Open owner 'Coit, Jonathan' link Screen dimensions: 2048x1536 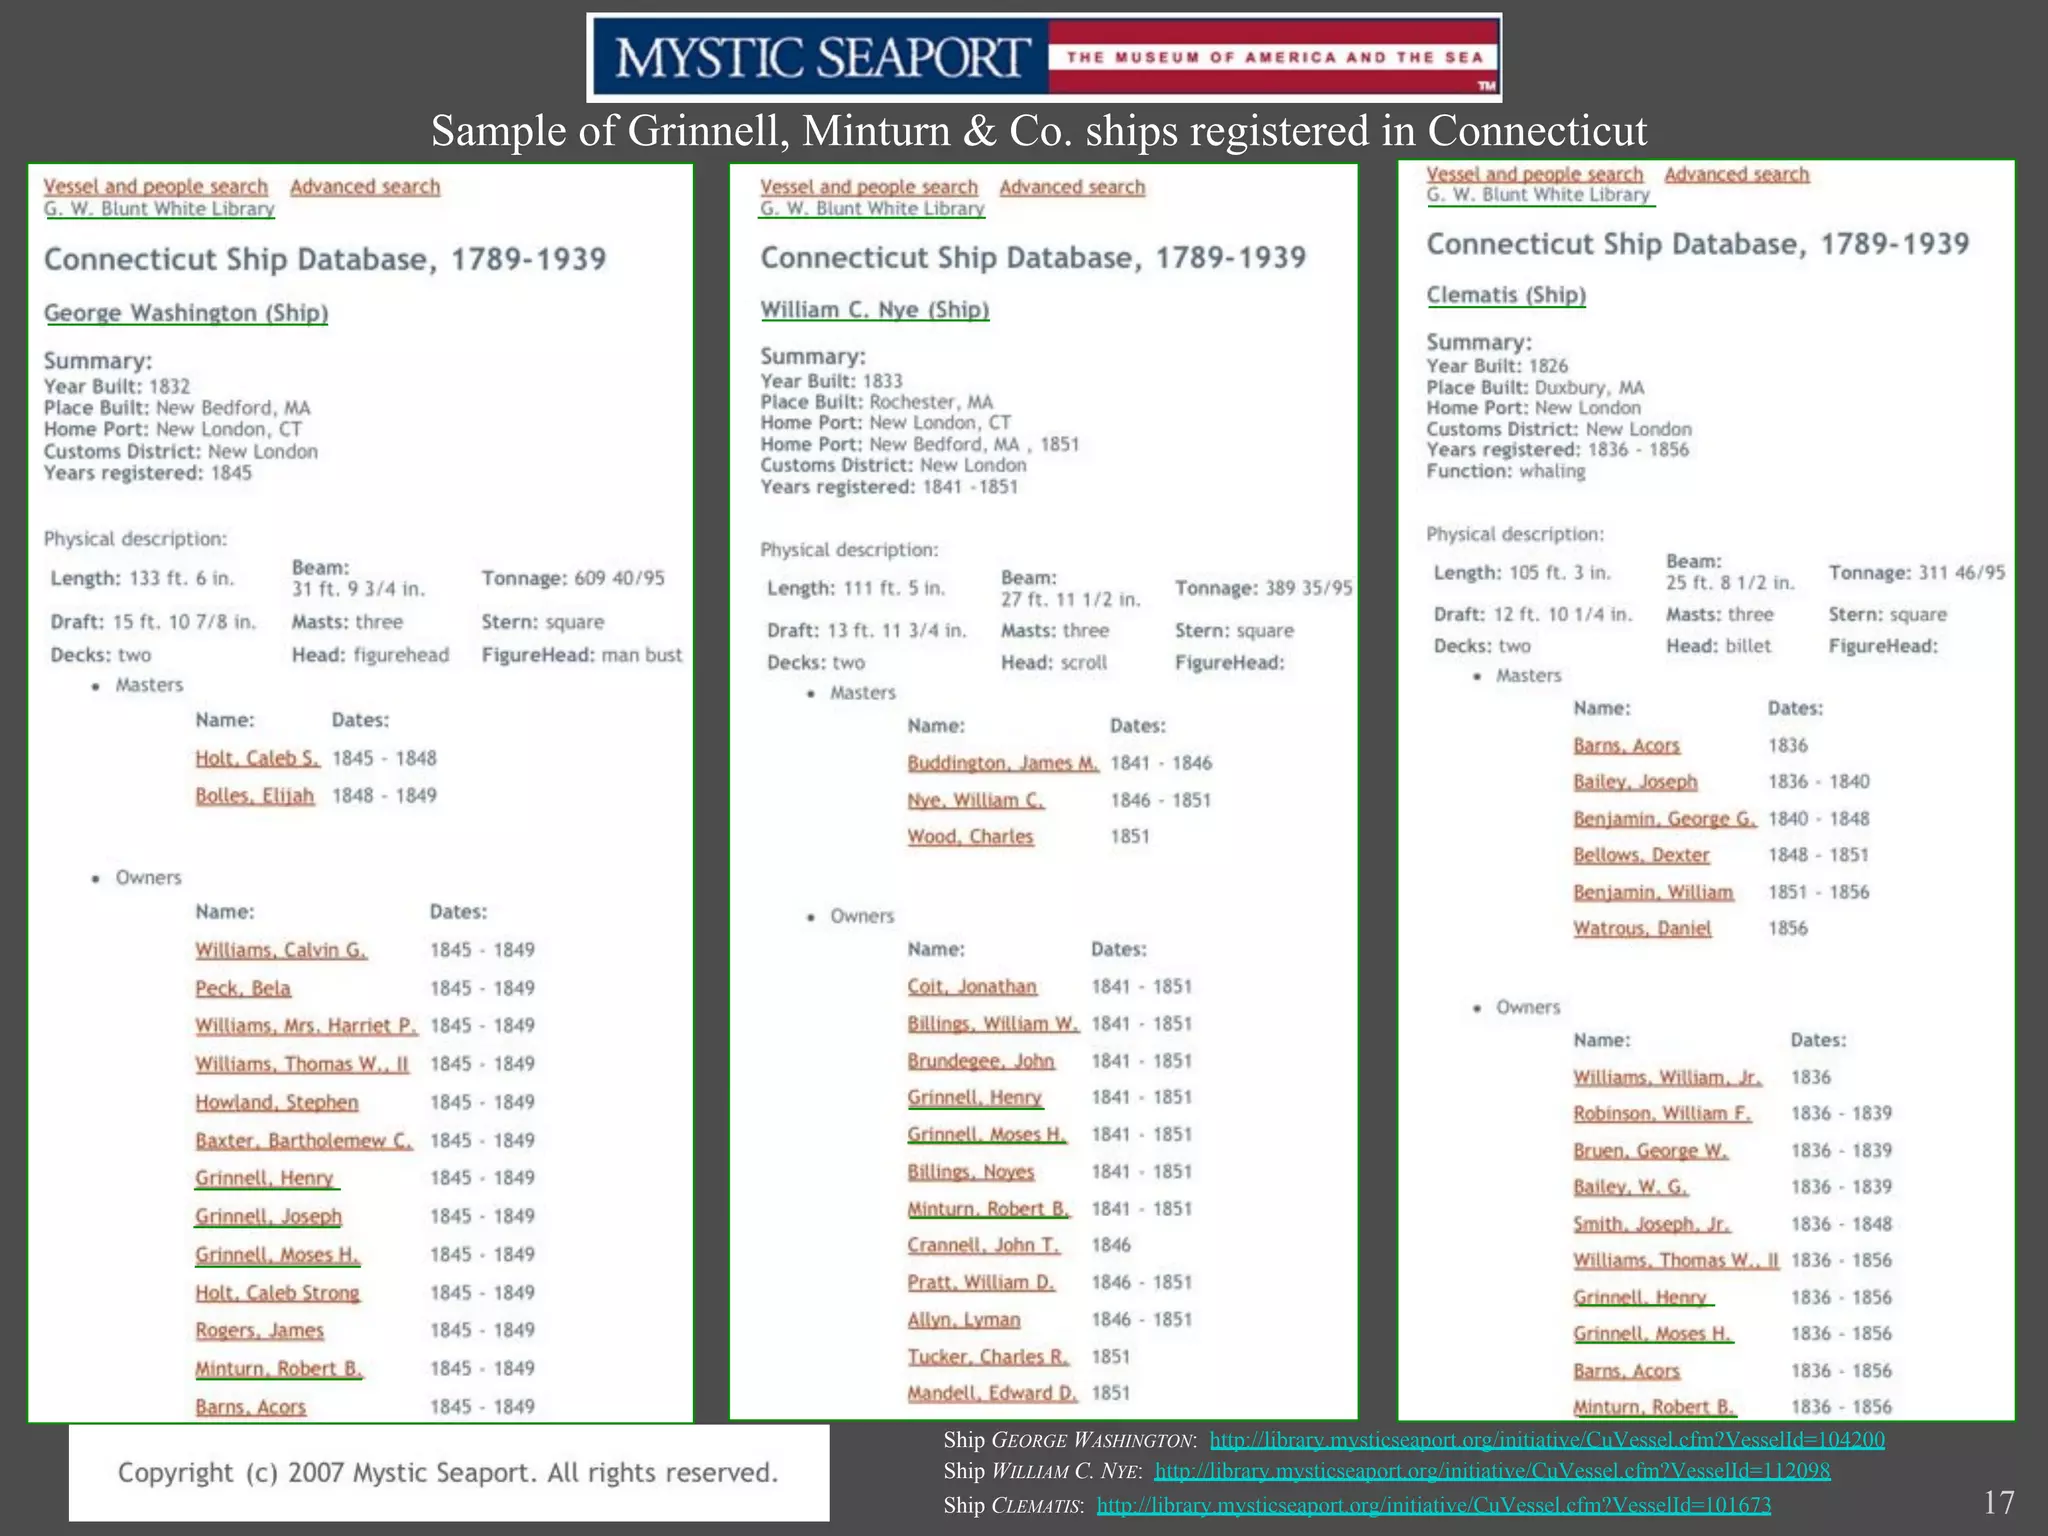pos(972,987)
